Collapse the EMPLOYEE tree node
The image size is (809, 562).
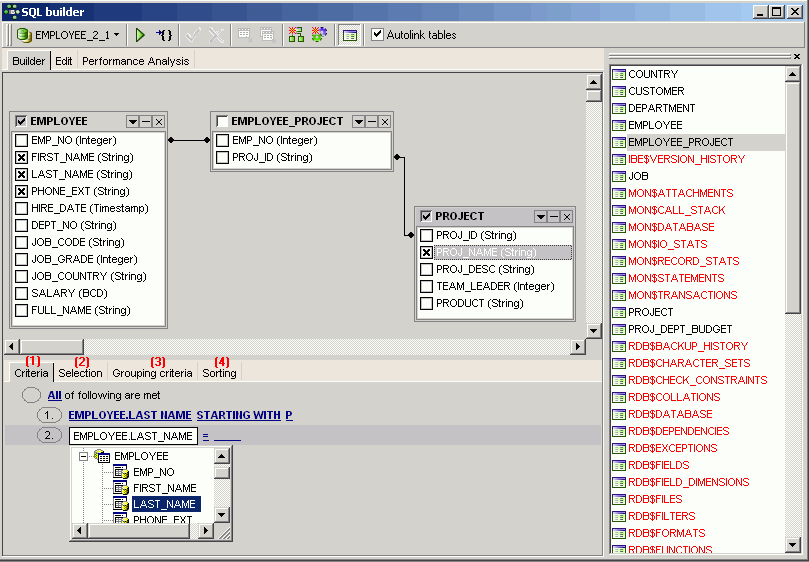[84, 456]
